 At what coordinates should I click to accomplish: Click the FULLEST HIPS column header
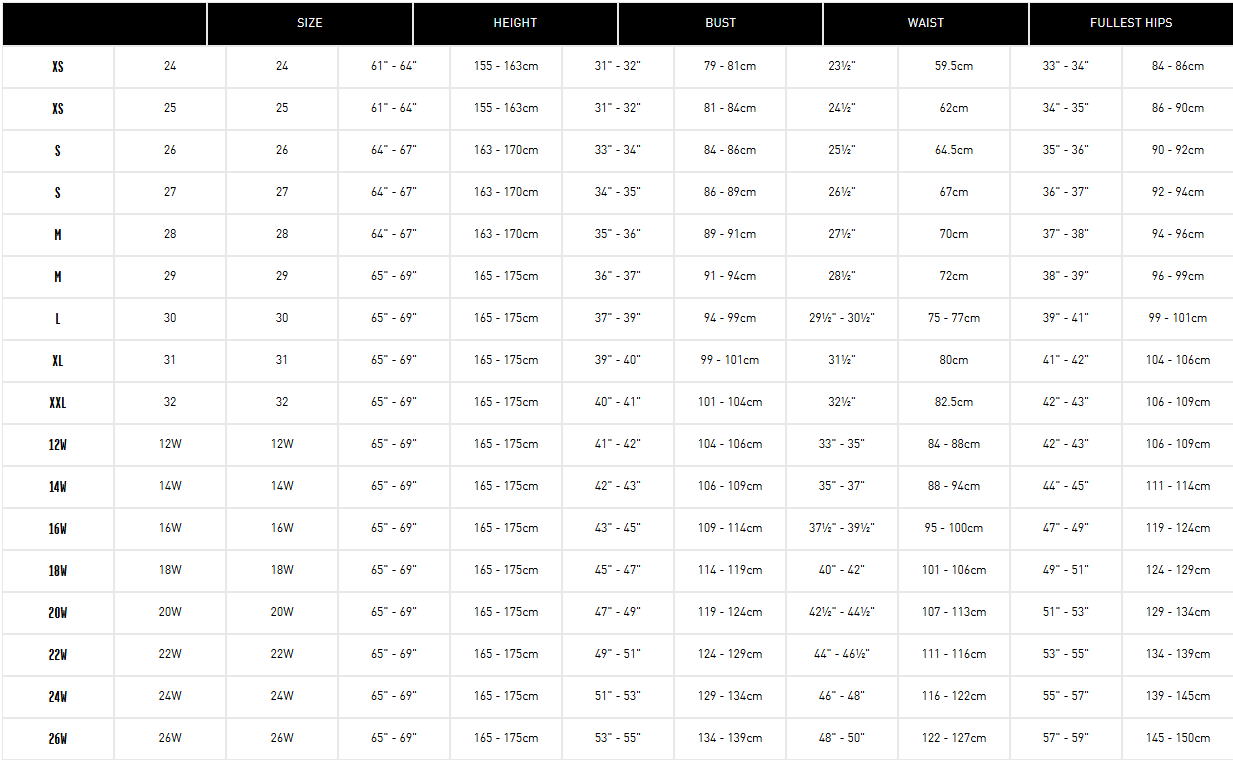pos(1131,23)
